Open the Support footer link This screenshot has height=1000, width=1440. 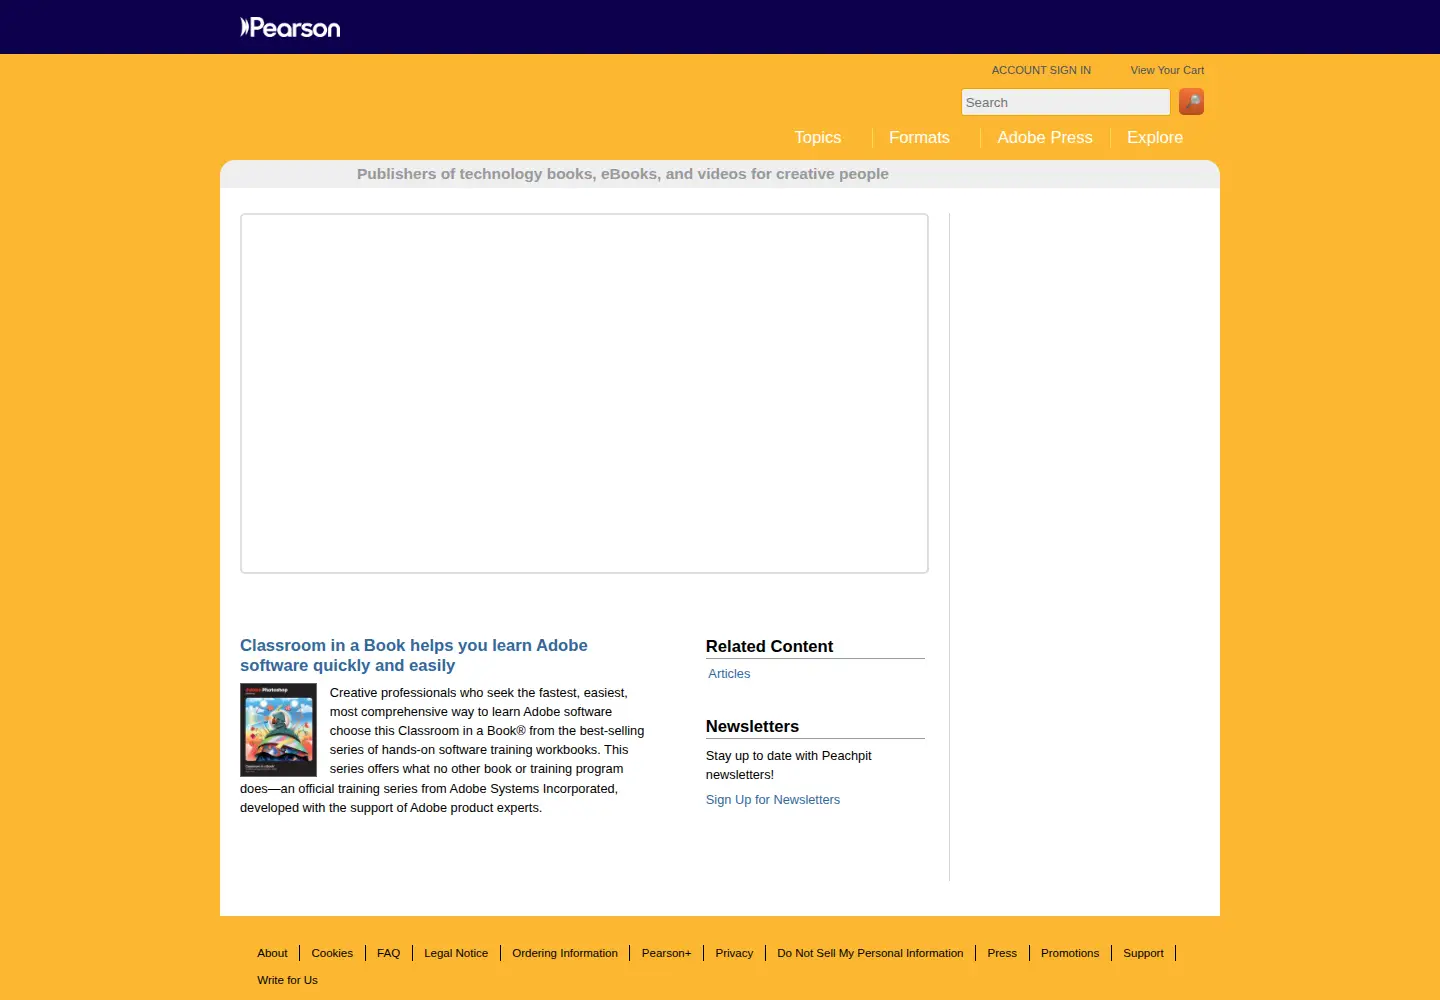(x=1143, y=953)
